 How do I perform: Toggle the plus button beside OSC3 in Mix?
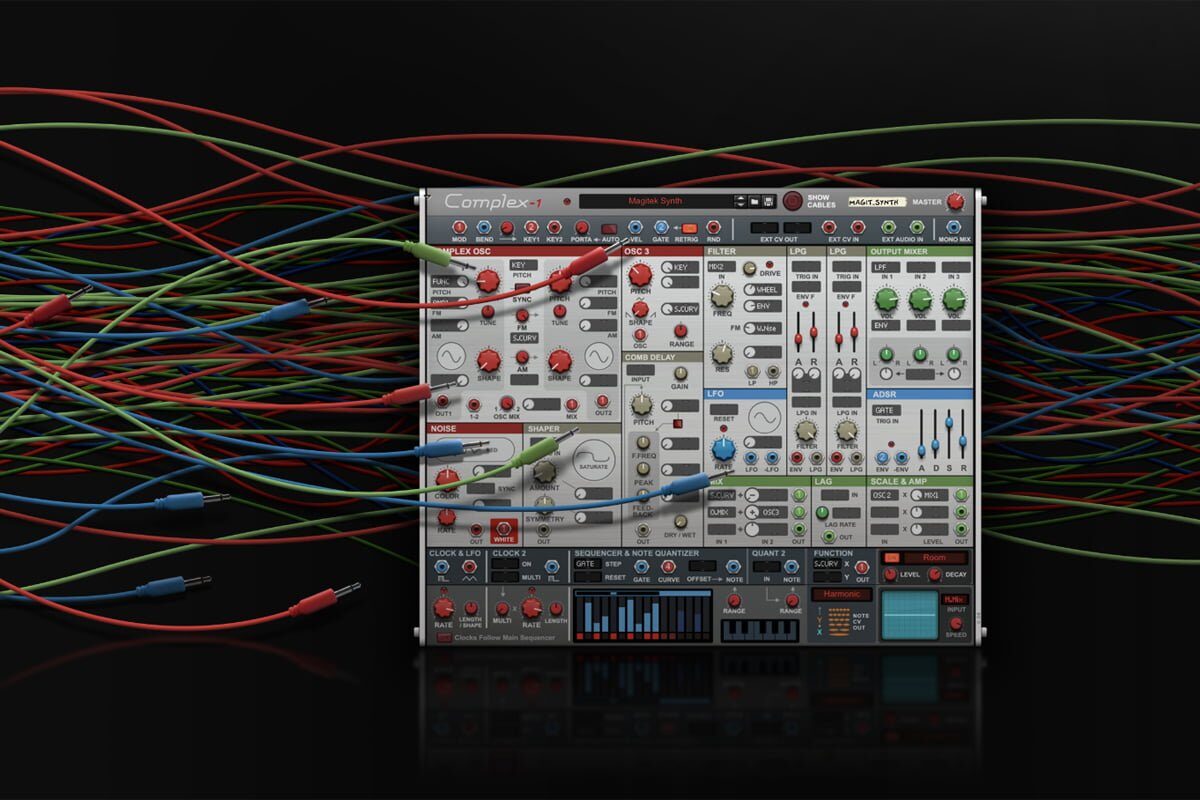click(752, 512)
